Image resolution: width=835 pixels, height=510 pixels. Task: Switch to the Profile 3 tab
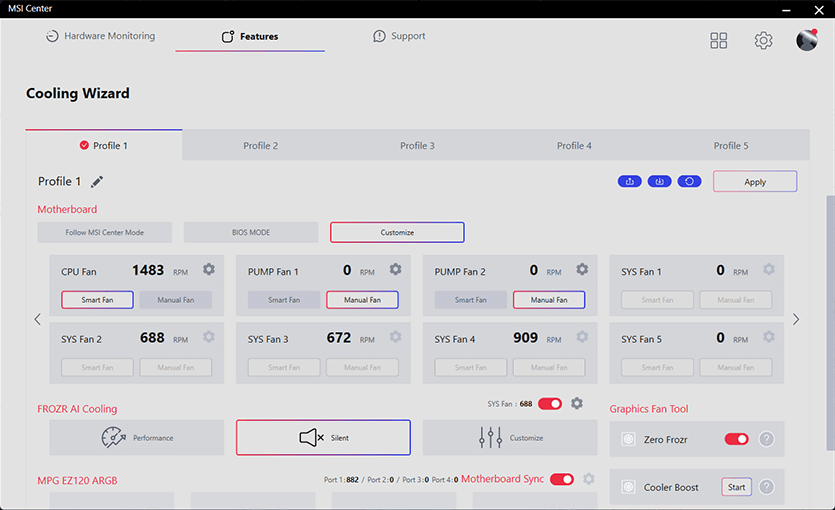[417, 146]
